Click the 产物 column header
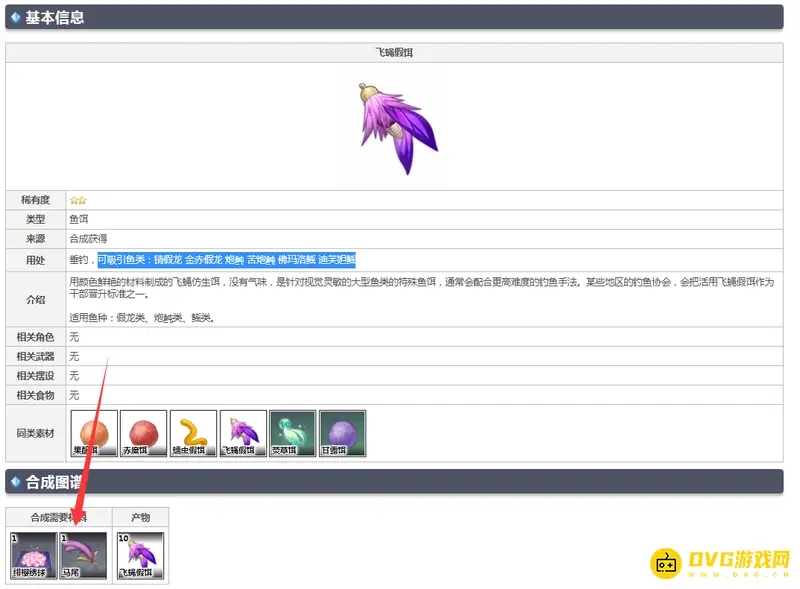800x589 pixels. [x=140, y=517]
